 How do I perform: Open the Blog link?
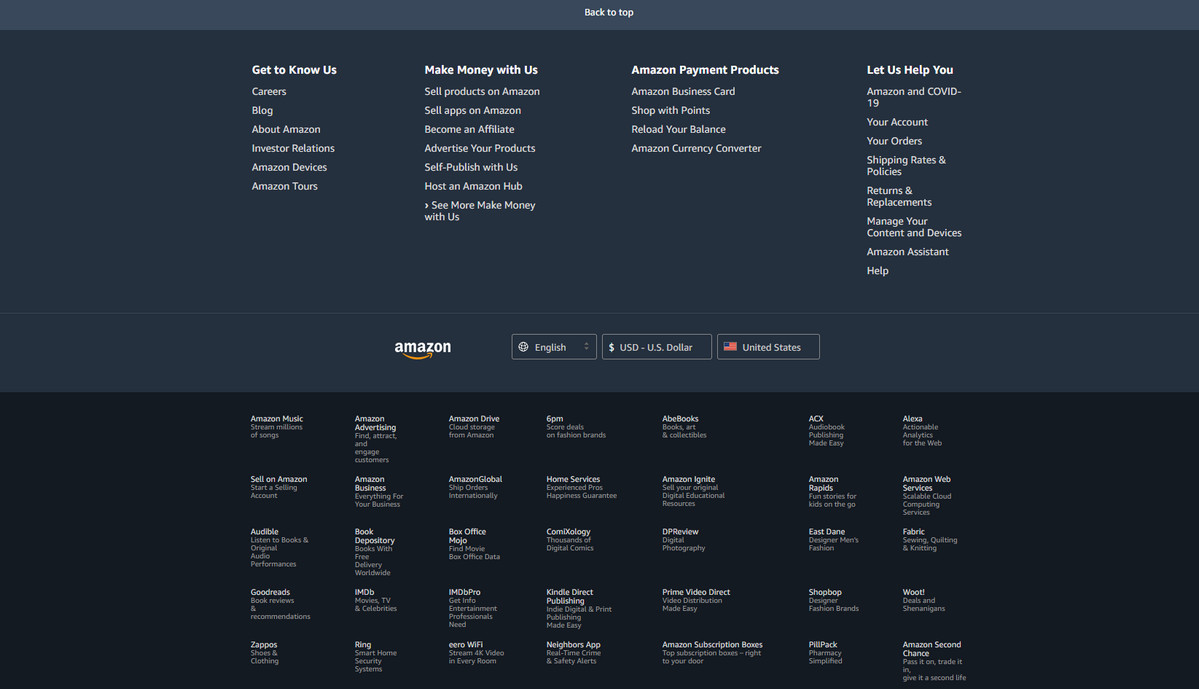[x=262, y=110]
